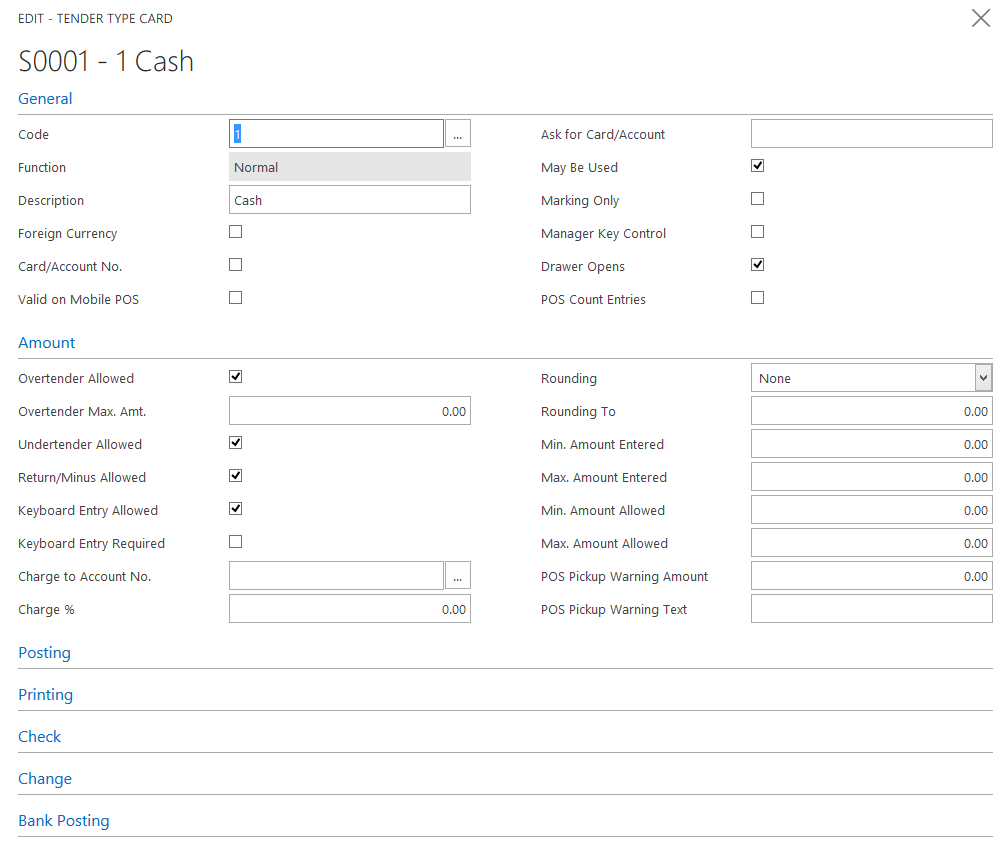This screenshot has width=1005, height=847.
Task: Uncheck the Drawer Opens checkbox
Action: point(758,265)
